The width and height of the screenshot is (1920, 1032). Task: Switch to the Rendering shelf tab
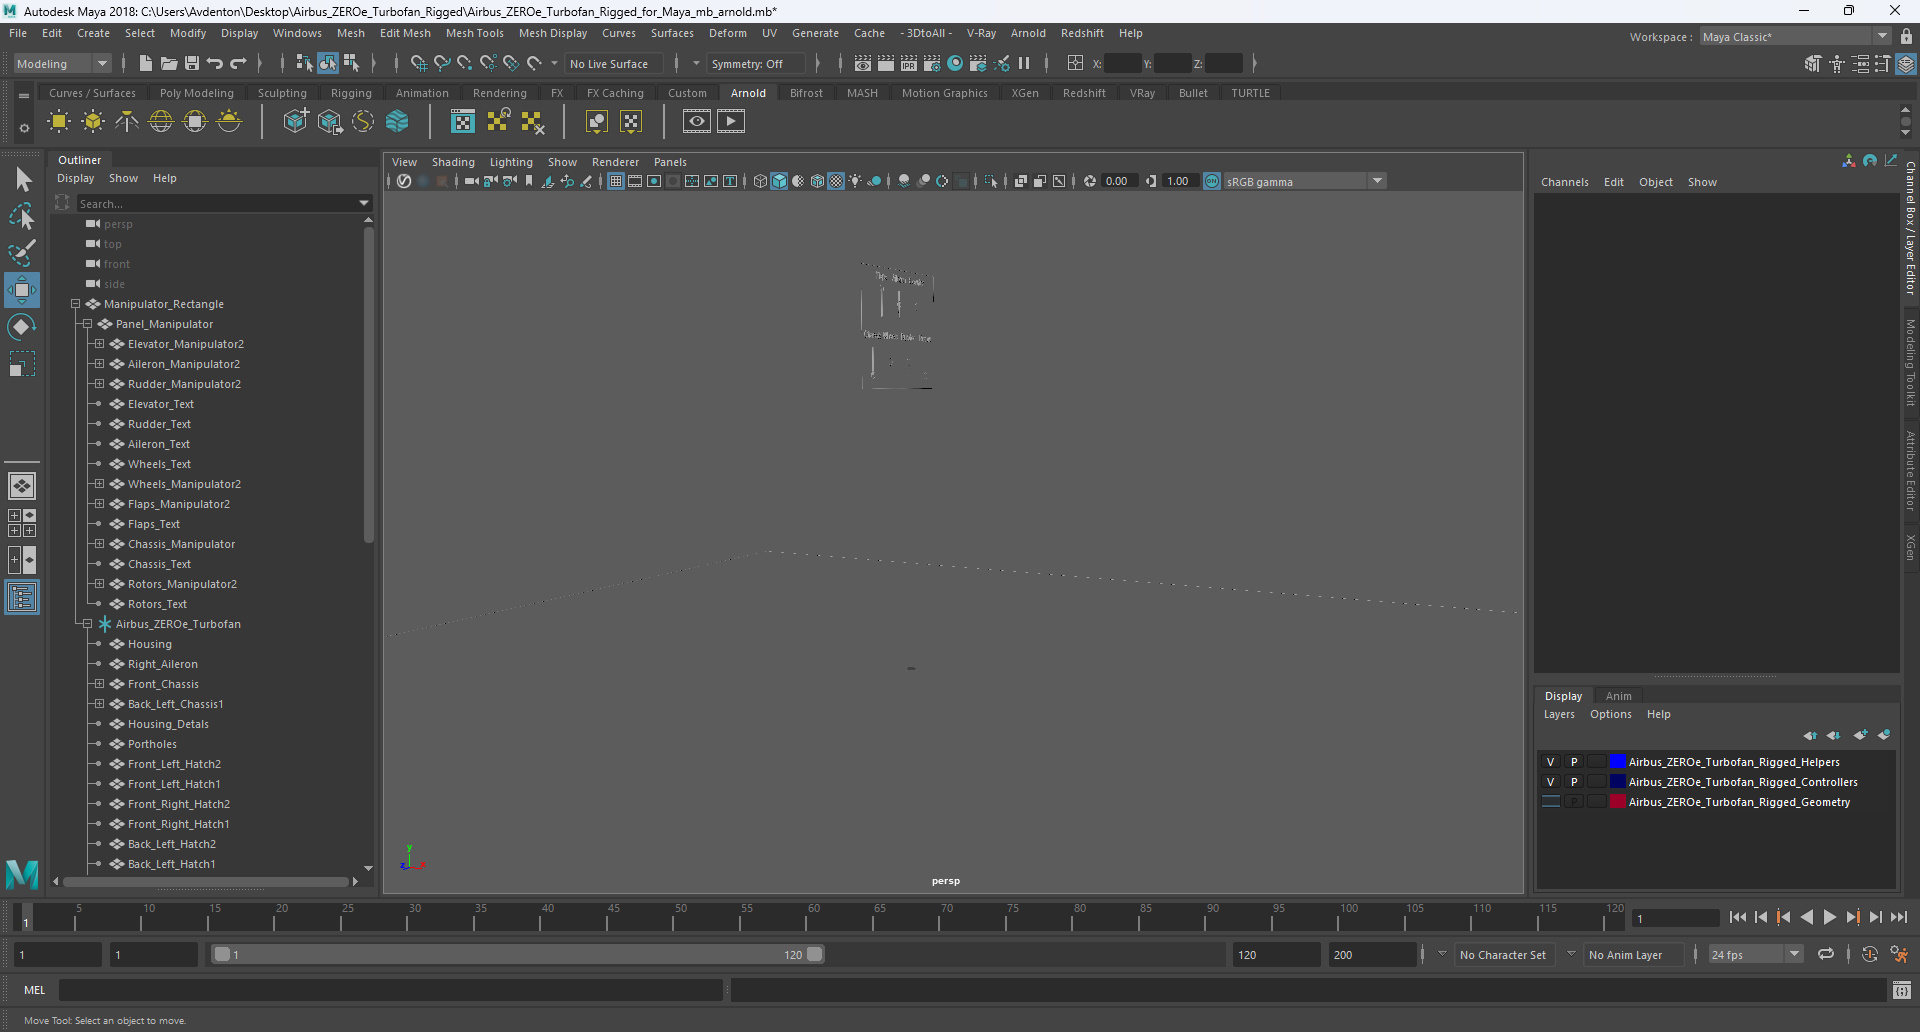point(500,93)
